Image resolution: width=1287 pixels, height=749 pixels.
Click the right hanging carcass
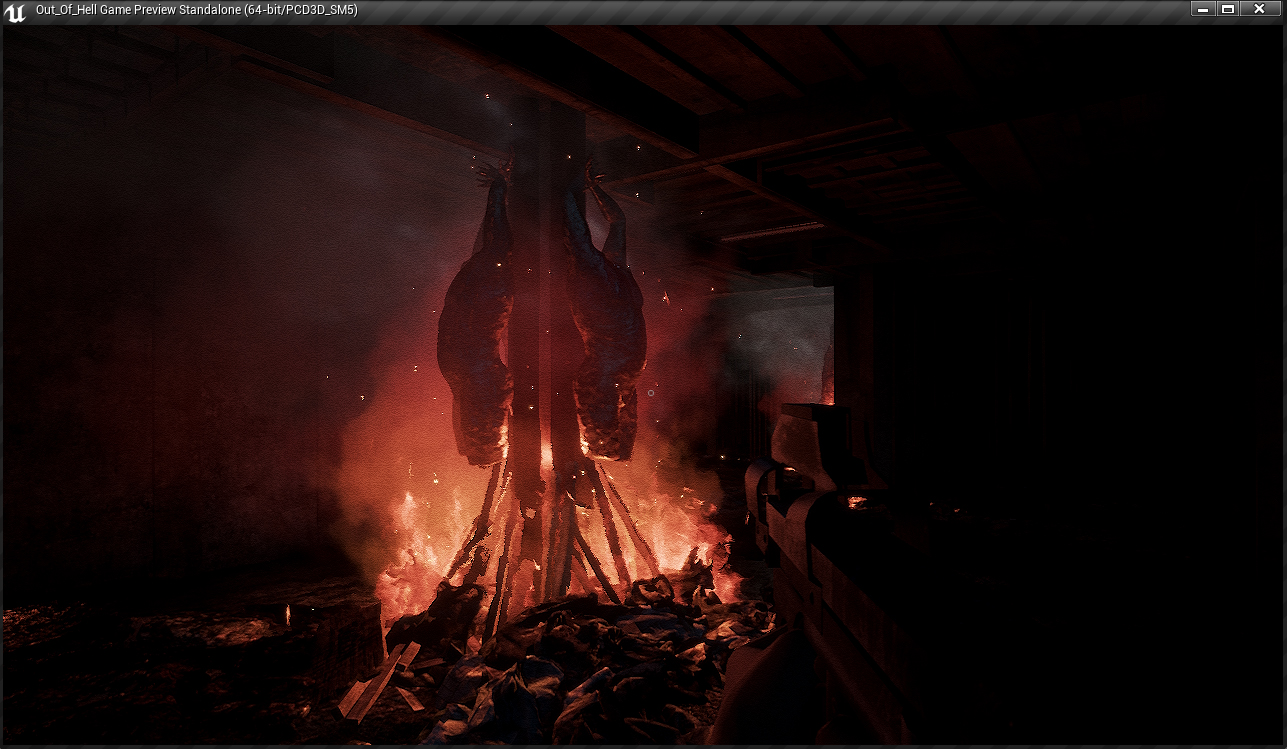click(607, 340)
